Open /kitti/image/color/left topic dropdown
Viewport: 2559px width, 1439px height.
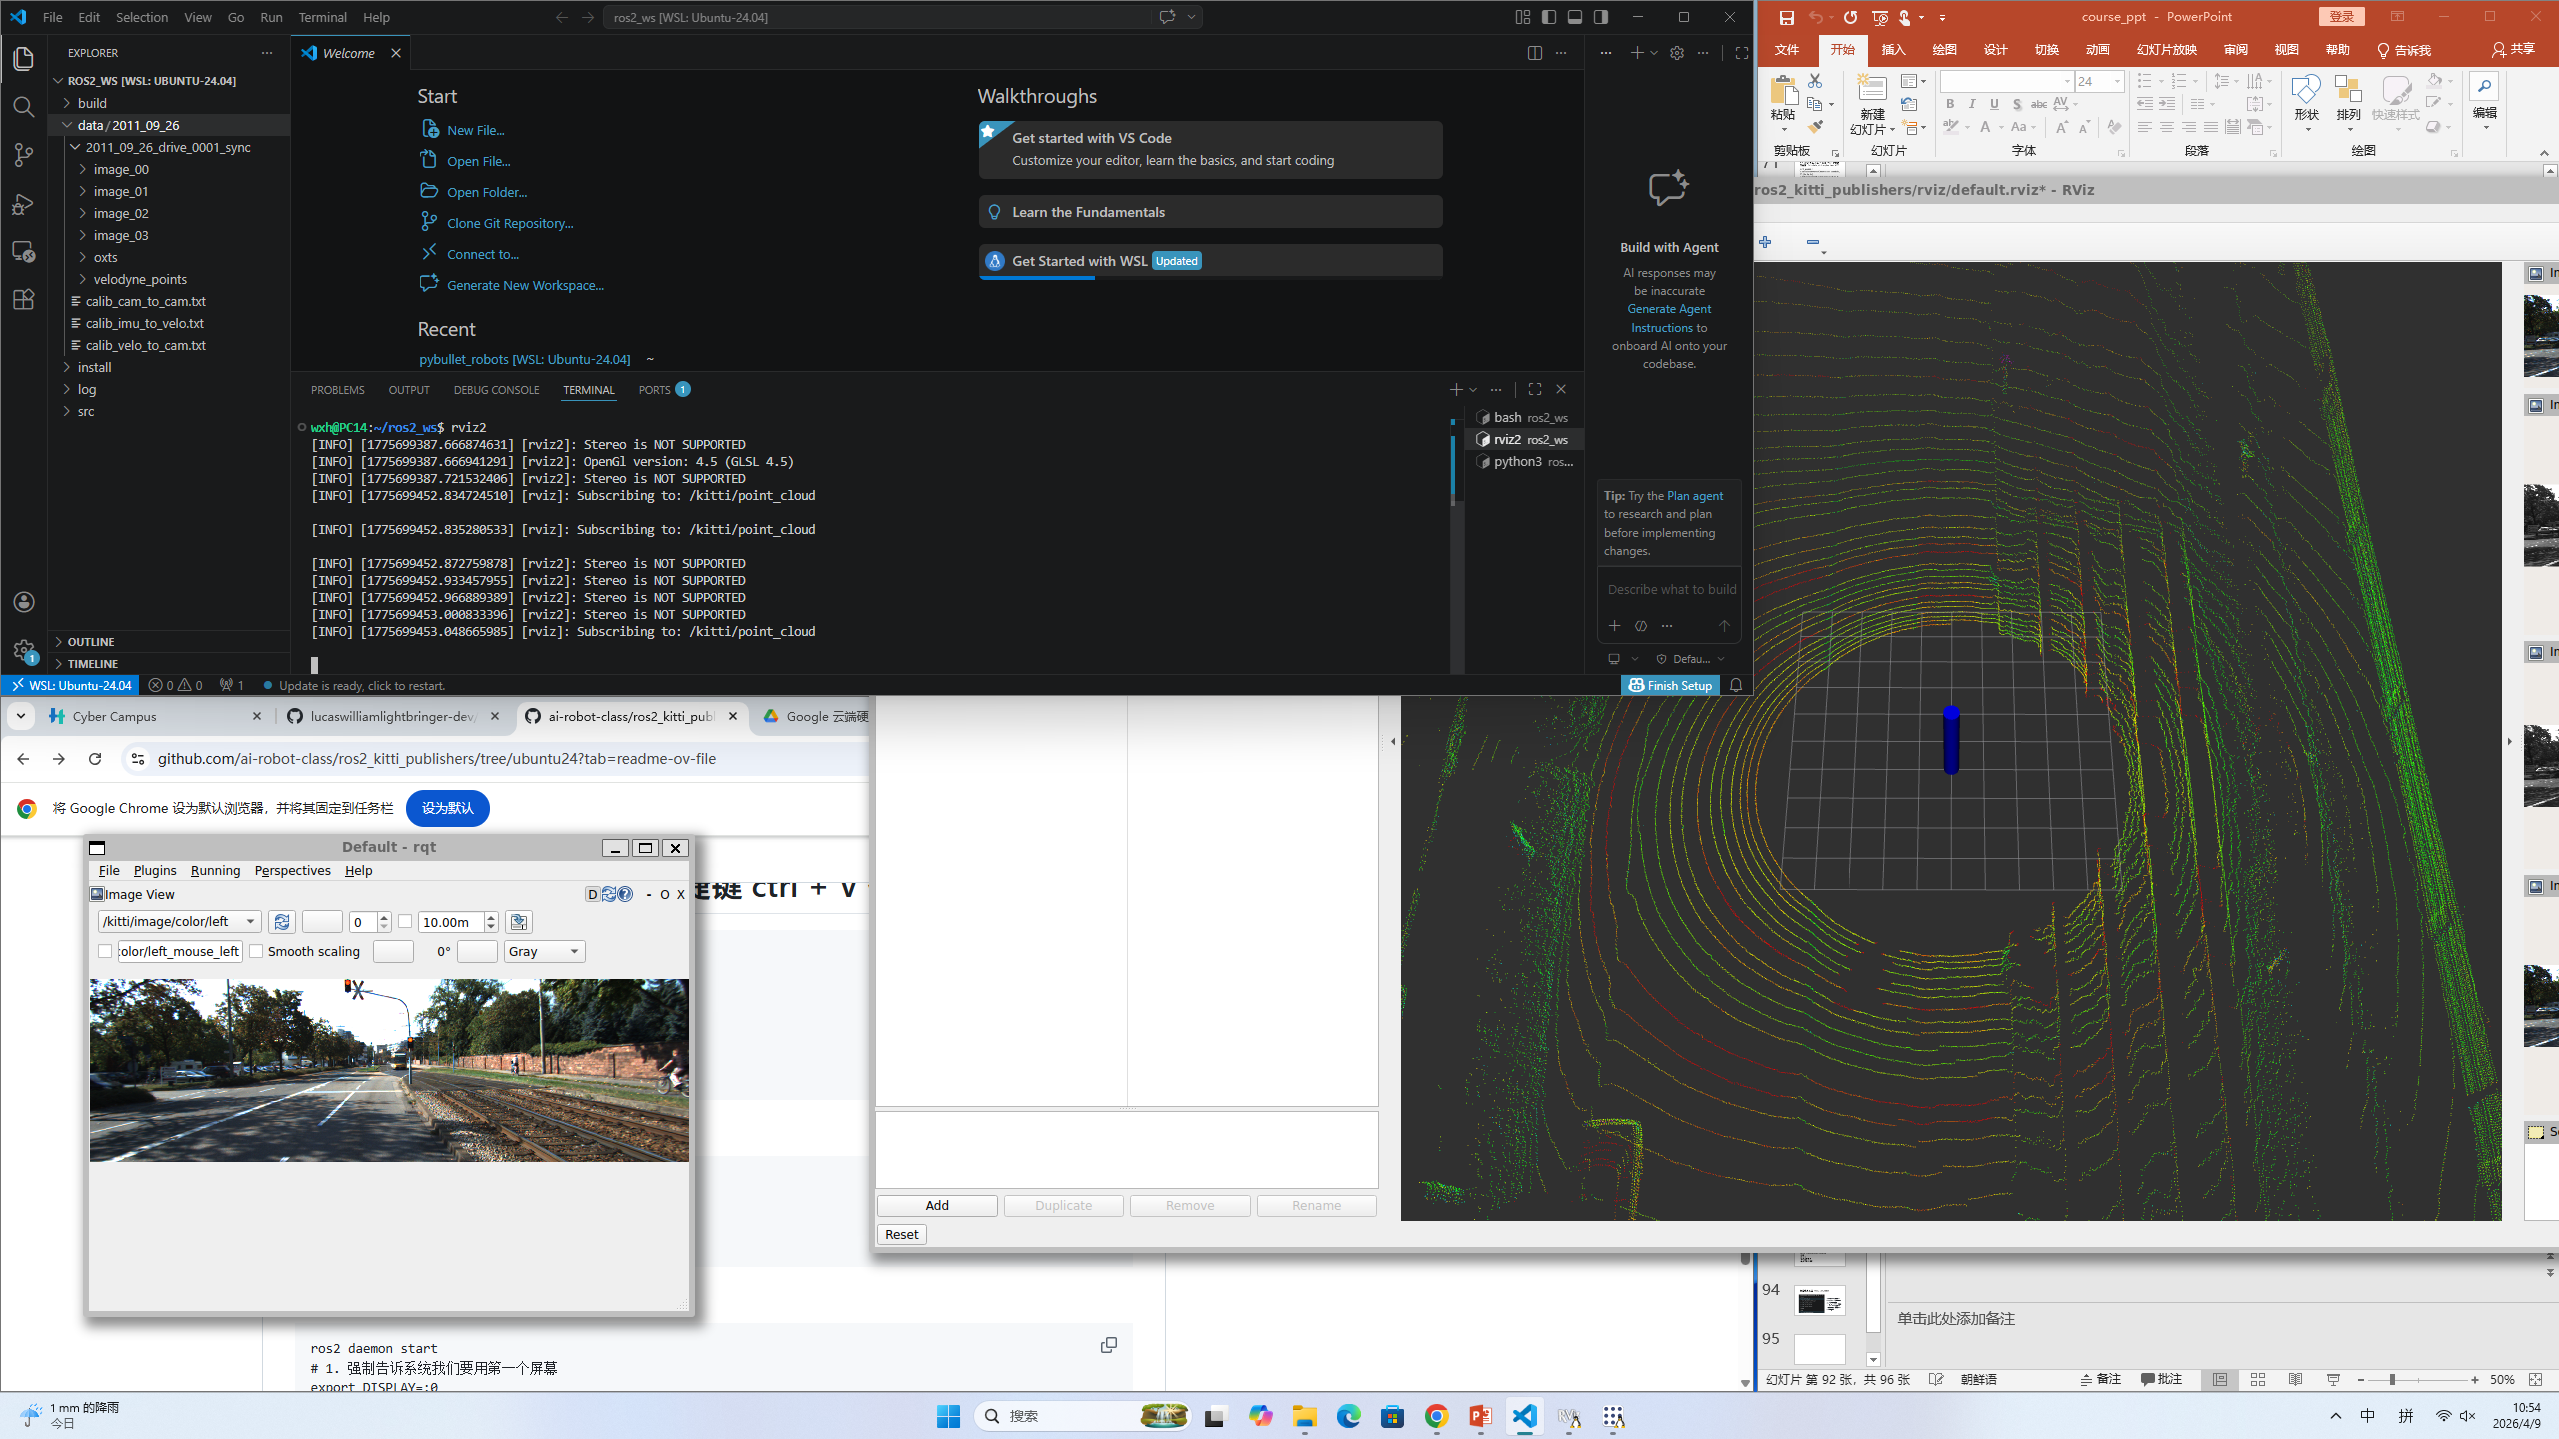pyautogui.click(x=180, y=922)
